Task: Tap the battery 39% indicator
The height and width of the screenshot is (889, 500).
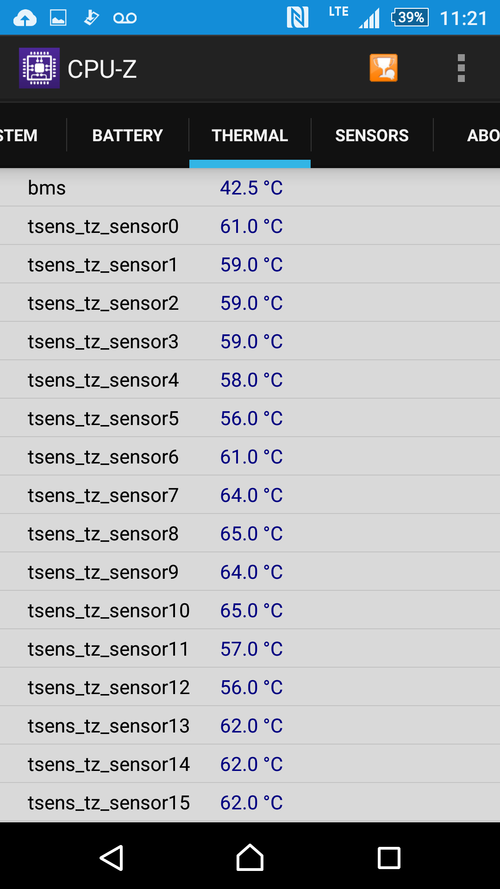Action: pos(410,18)
